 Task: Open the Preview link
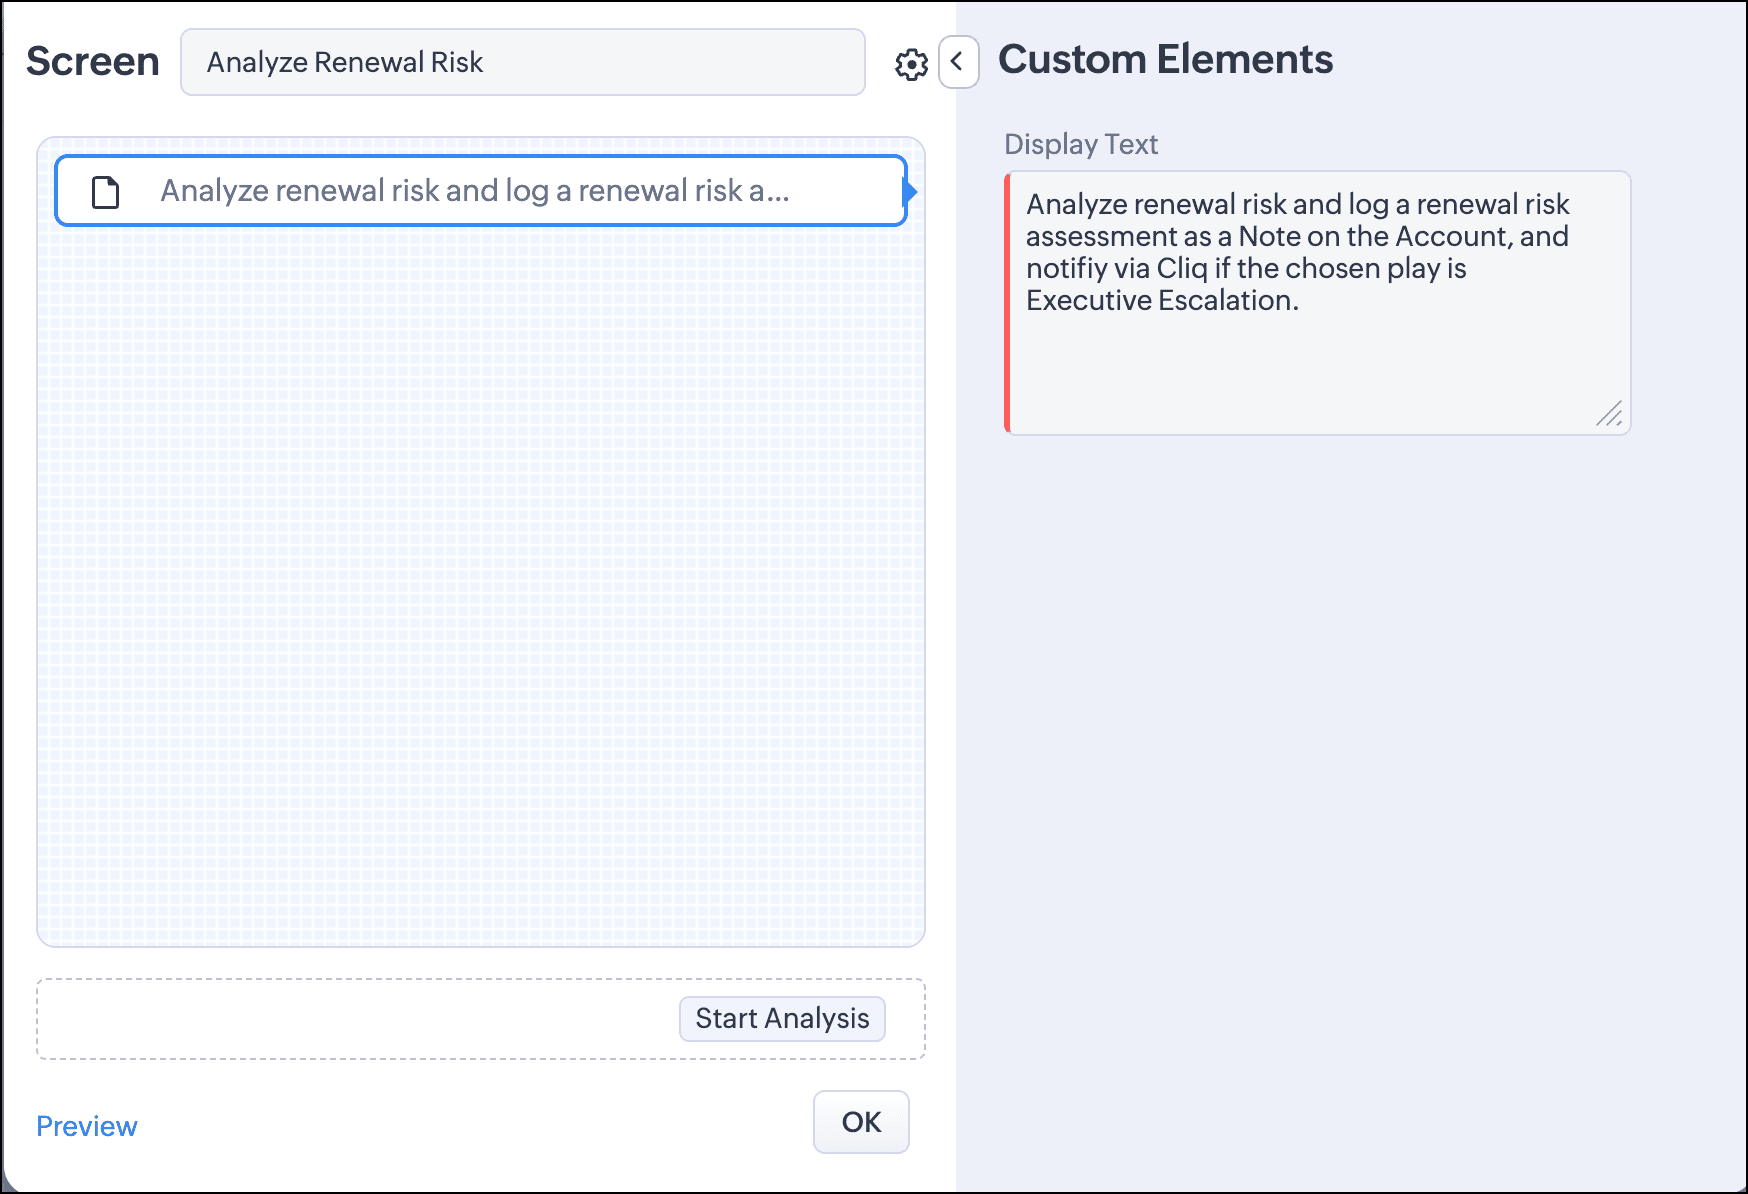(x=87, y=1126)
